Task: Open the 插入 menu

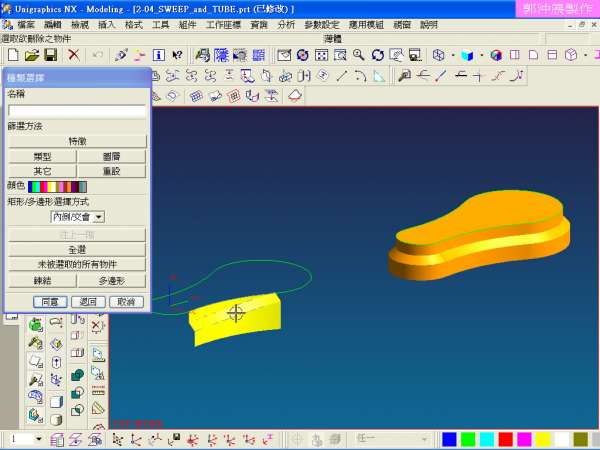Action: 106,25
